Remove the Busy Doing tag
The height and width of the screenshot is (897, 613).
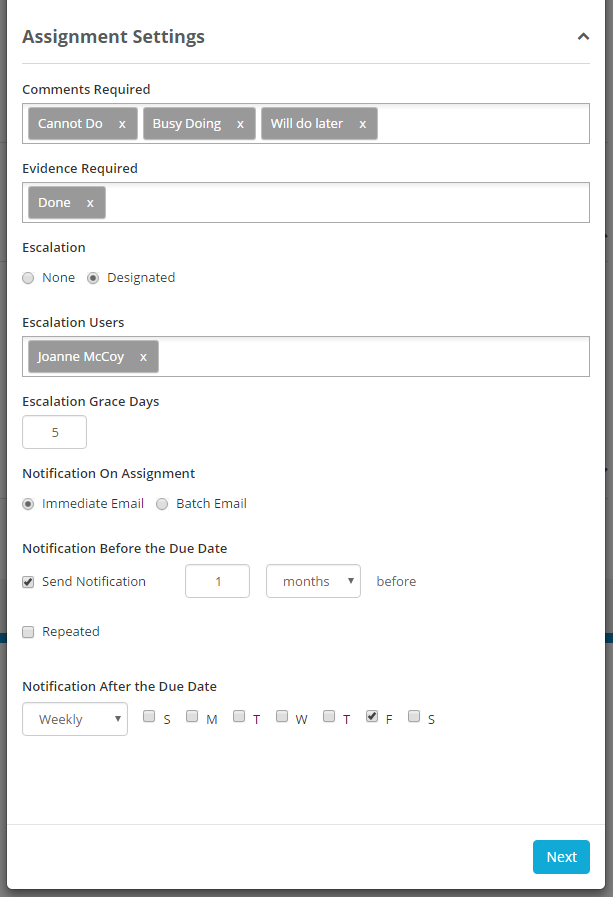point(240,124)
